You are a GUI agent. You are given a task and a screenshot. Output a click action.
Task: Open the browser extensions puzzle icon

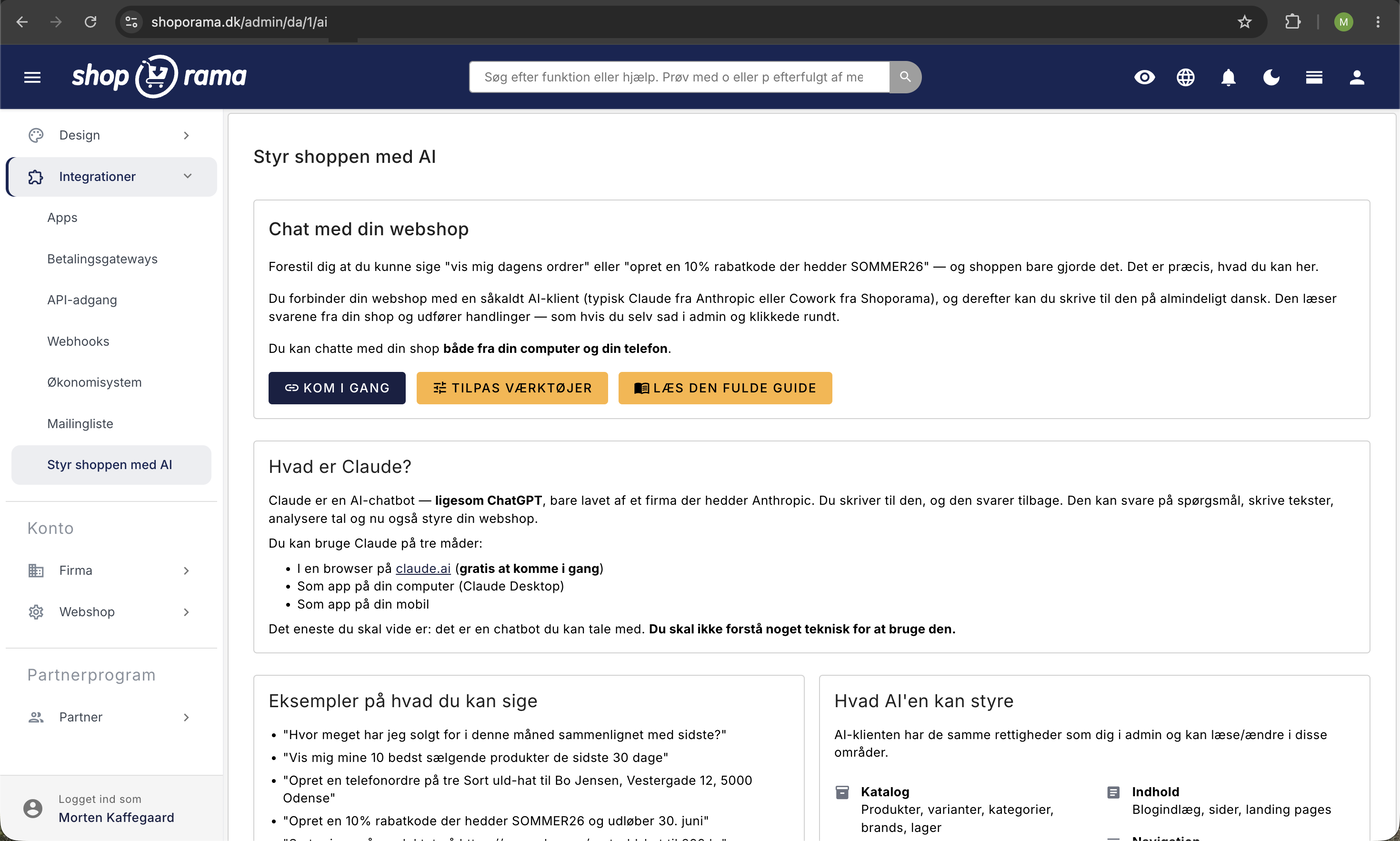tap(1293, 21)
